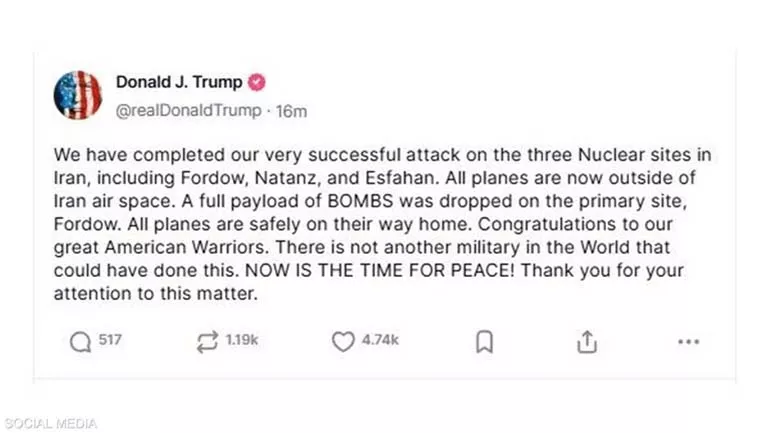Click the 517 replies count

pos(110,341)
